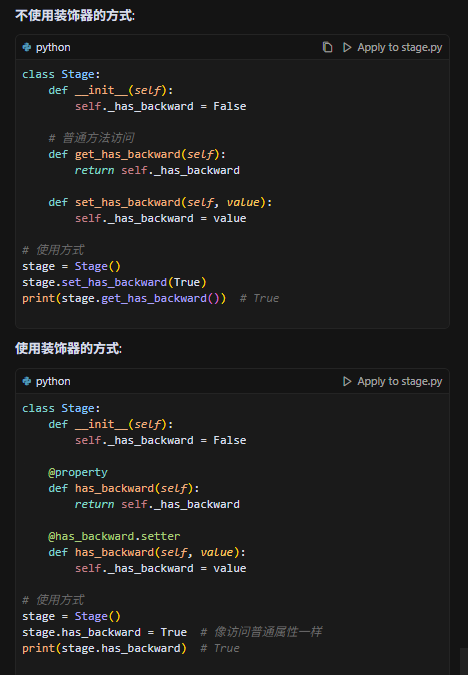Click the scrollbar in the bottom right corner

[464, 661]
